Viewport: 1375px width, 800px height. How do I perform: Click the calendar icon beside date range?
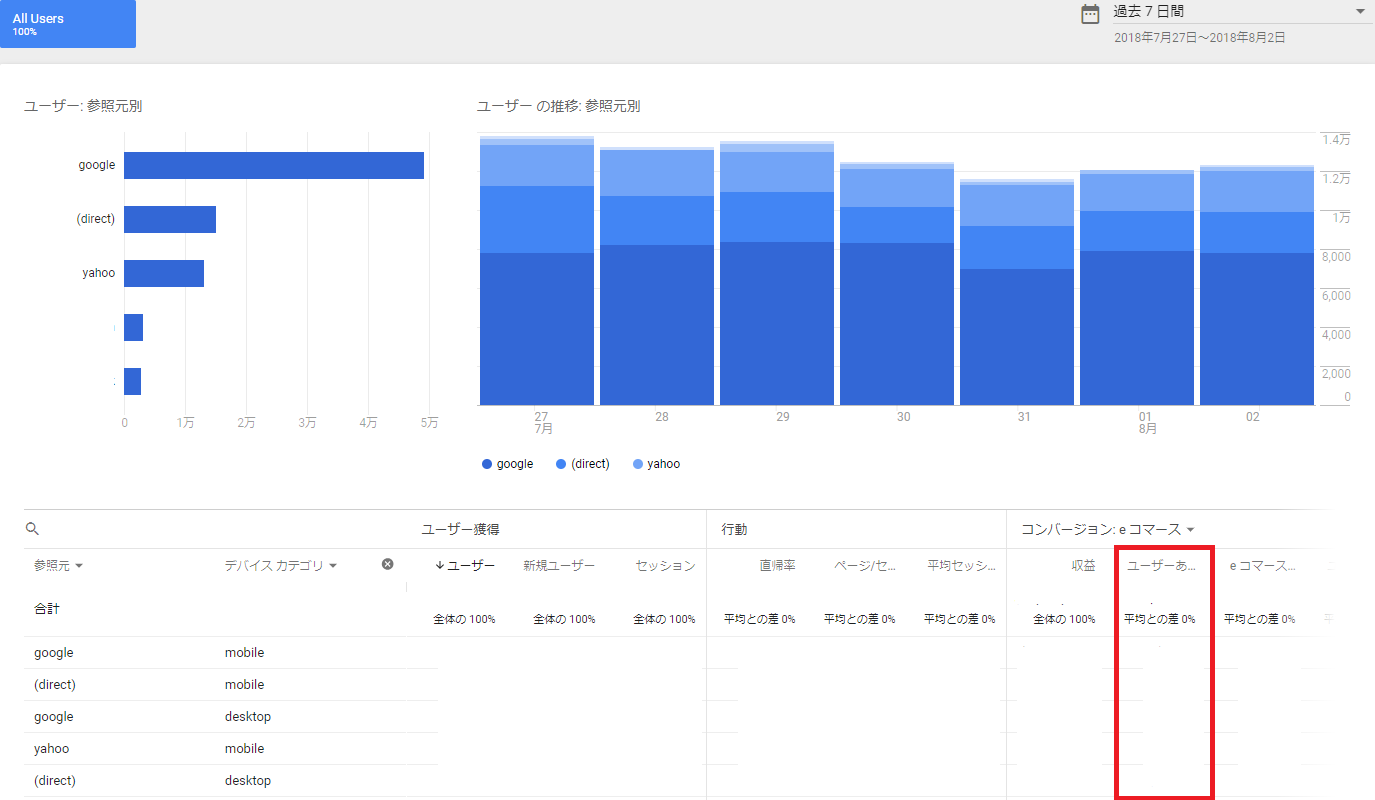point(1091,14)
